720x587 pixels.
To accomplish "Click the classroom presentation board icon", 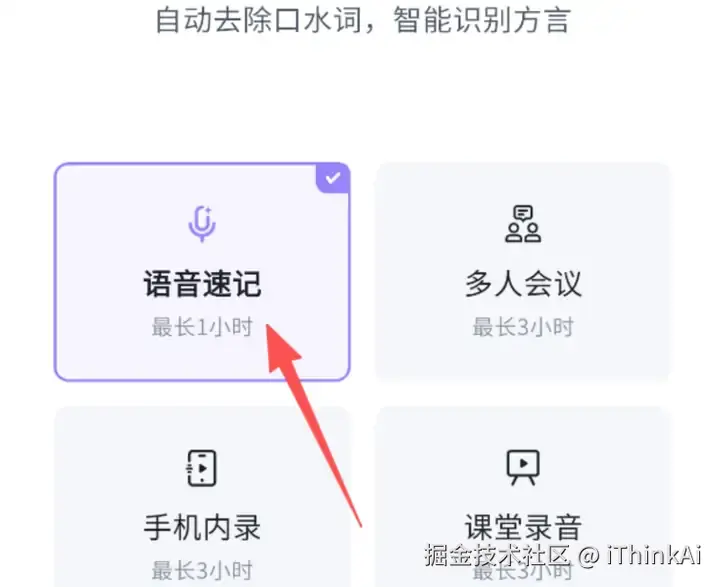I will tap(523, 468).
